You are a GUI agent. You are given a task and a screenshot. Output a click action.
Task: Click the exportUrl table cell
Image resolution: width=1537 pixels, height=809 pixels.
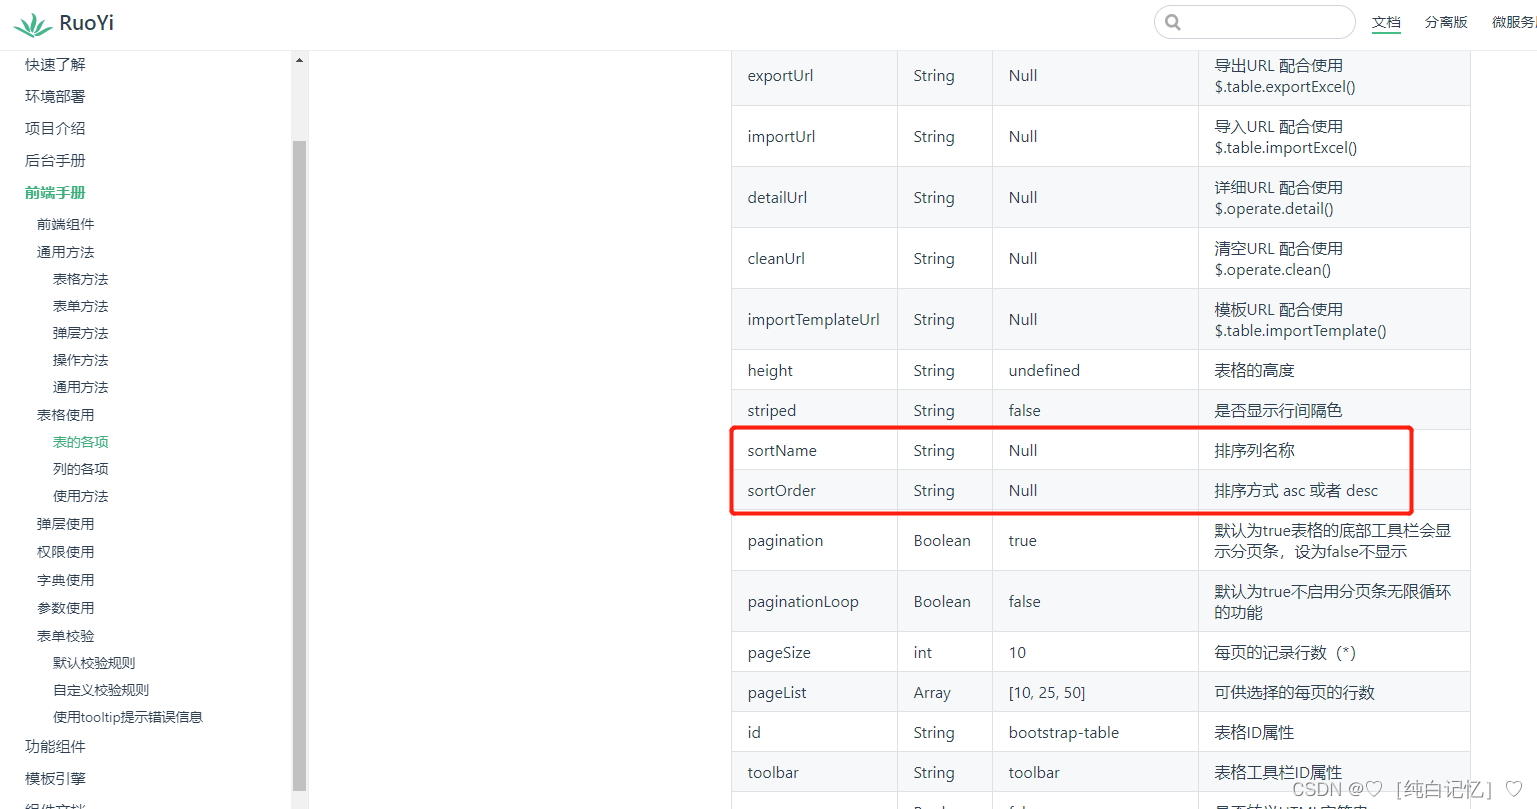click(814, 76)
